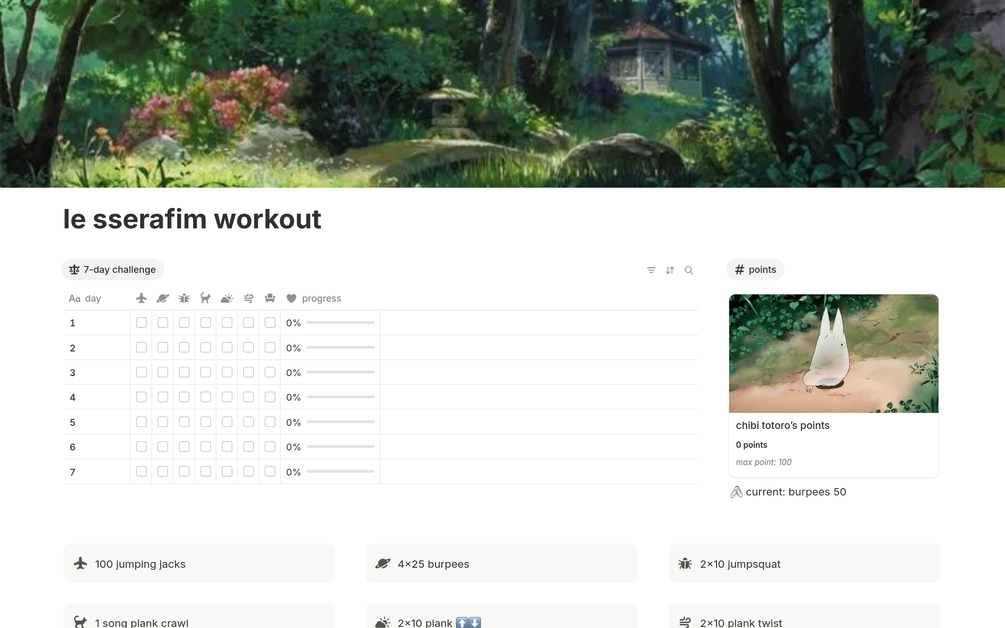The height and width of the screenshot is (628, 1005).
Task: Check day 1 airplane checkbox
Action: (x=141, y=322)
